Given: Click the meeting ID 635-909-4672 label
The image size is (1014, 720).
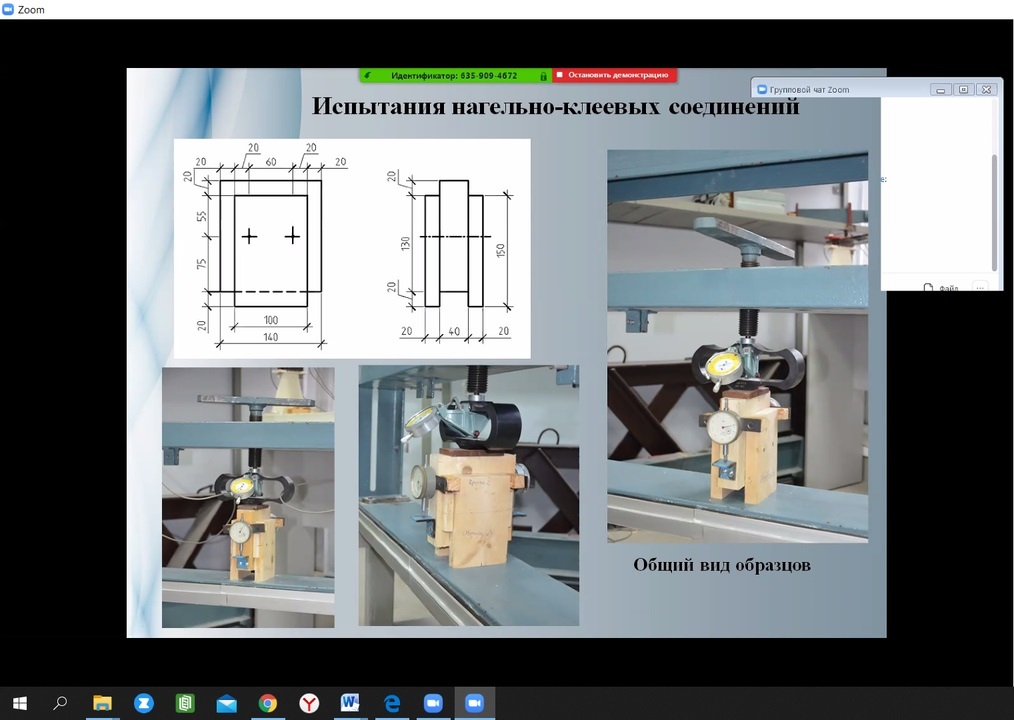Looking at the screenshot, I should [x=454, y=76].
